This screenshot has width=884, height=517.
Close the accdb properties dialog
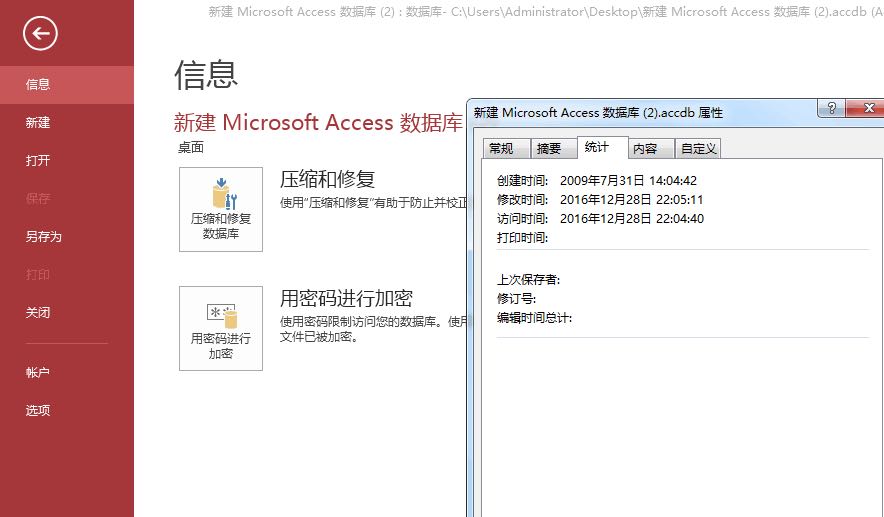click(867, 108)
